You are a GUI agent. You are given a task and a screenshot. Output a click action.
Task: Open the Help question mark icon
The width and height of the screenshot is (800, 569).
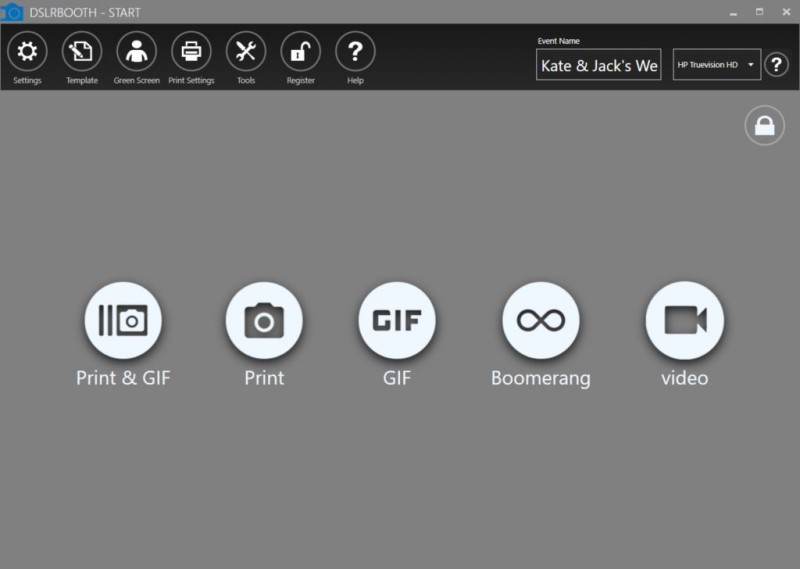tap(355, 52)
